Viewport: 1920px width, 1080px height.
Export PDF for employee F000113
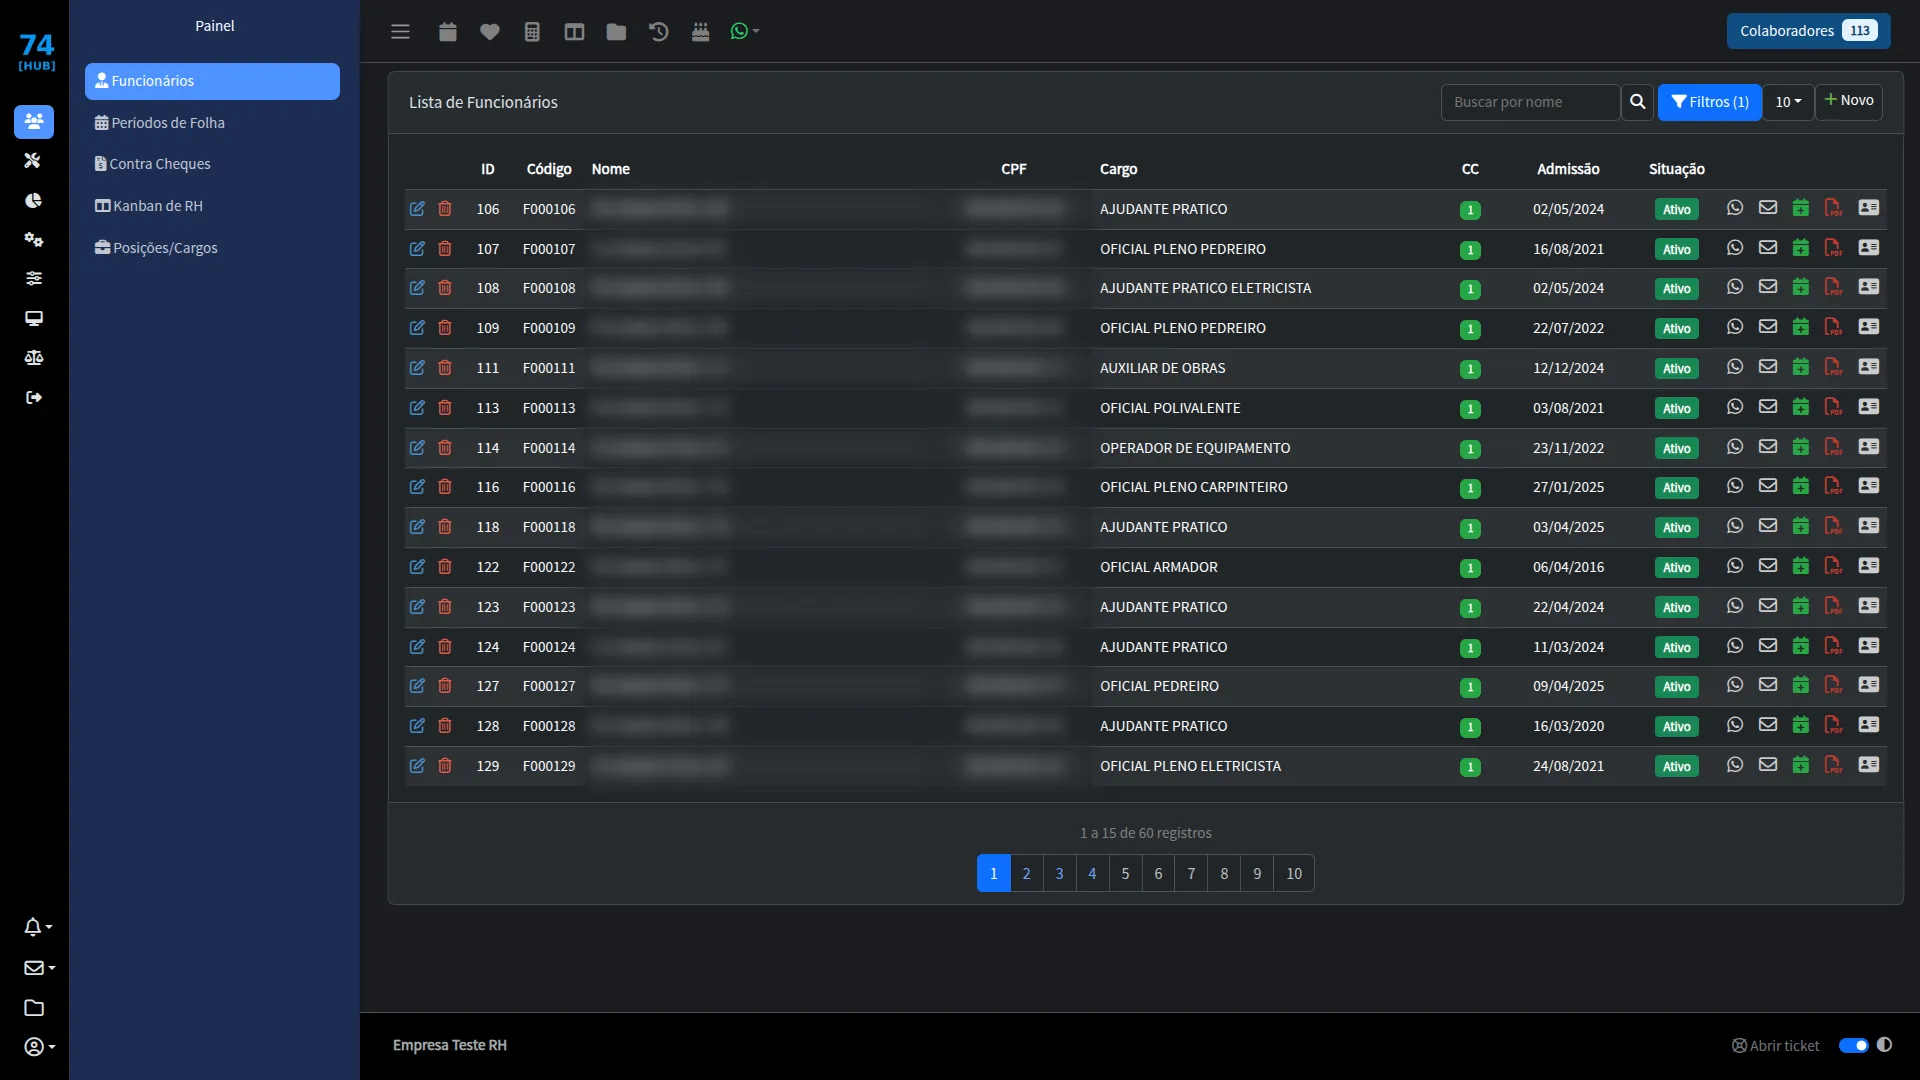[x=1833, y=408]
